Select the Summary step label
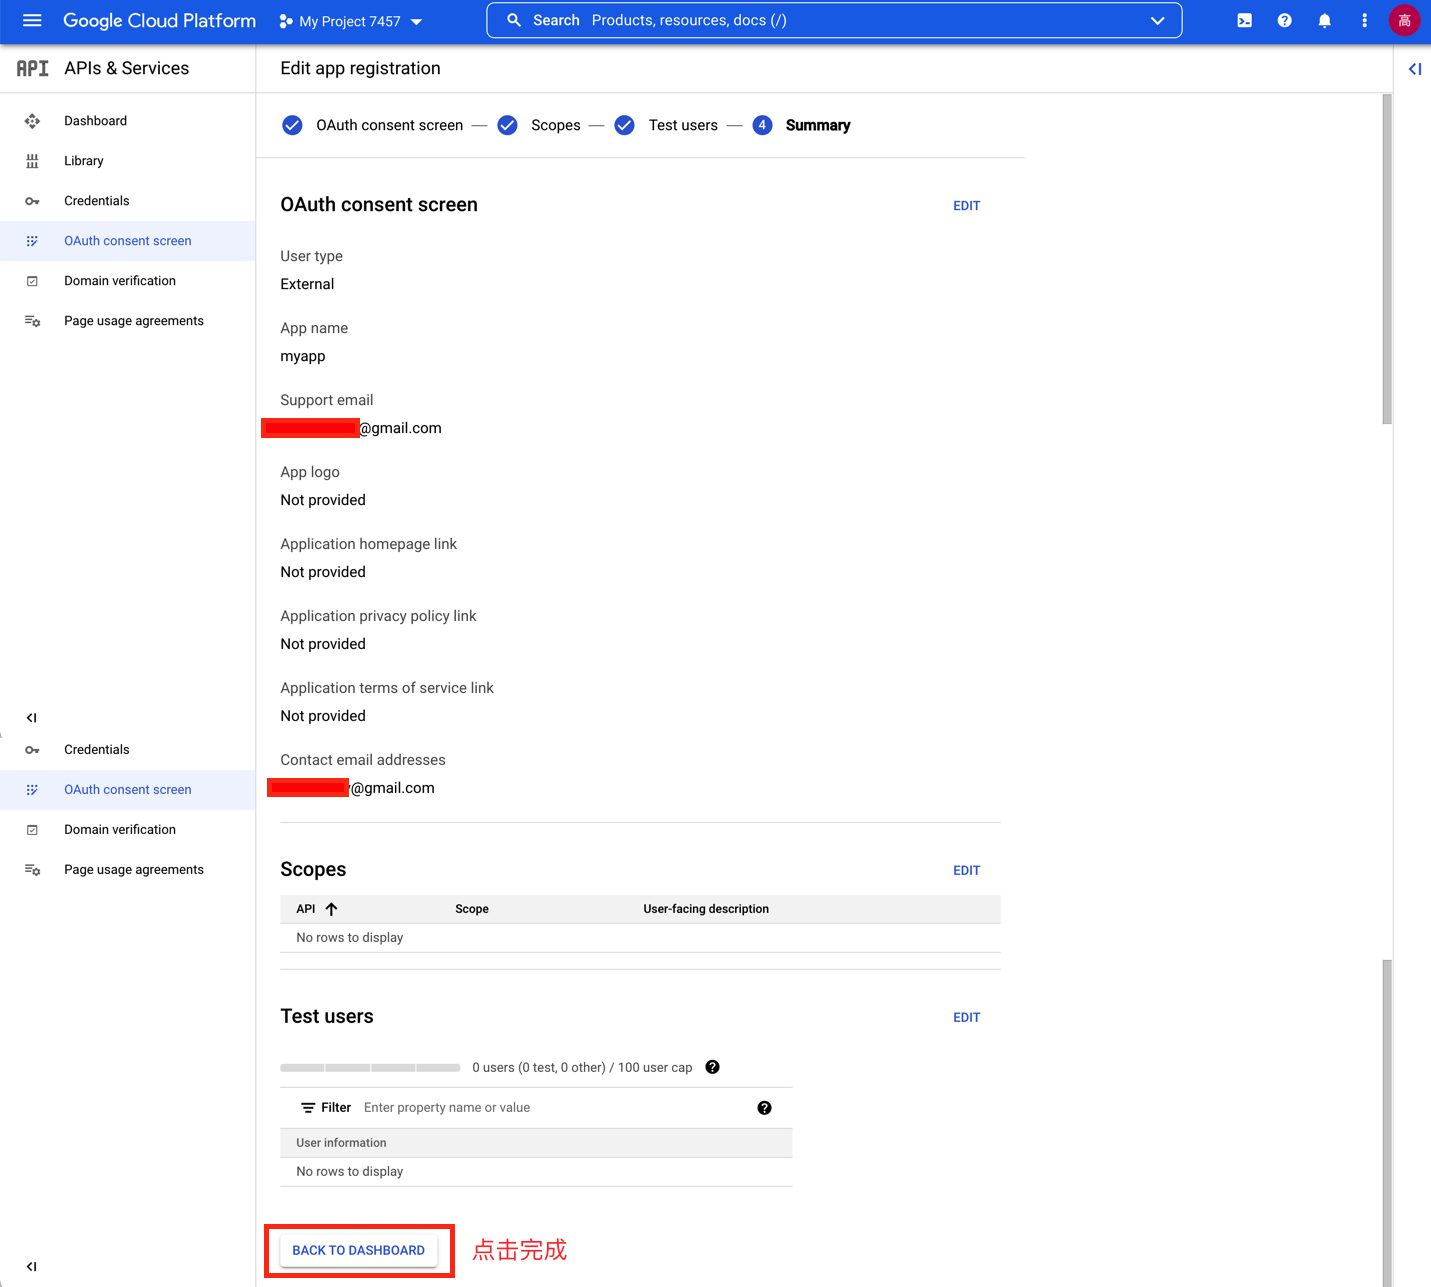The width and height of the screenshot is (1431, 1287). [x=818, y=125]
